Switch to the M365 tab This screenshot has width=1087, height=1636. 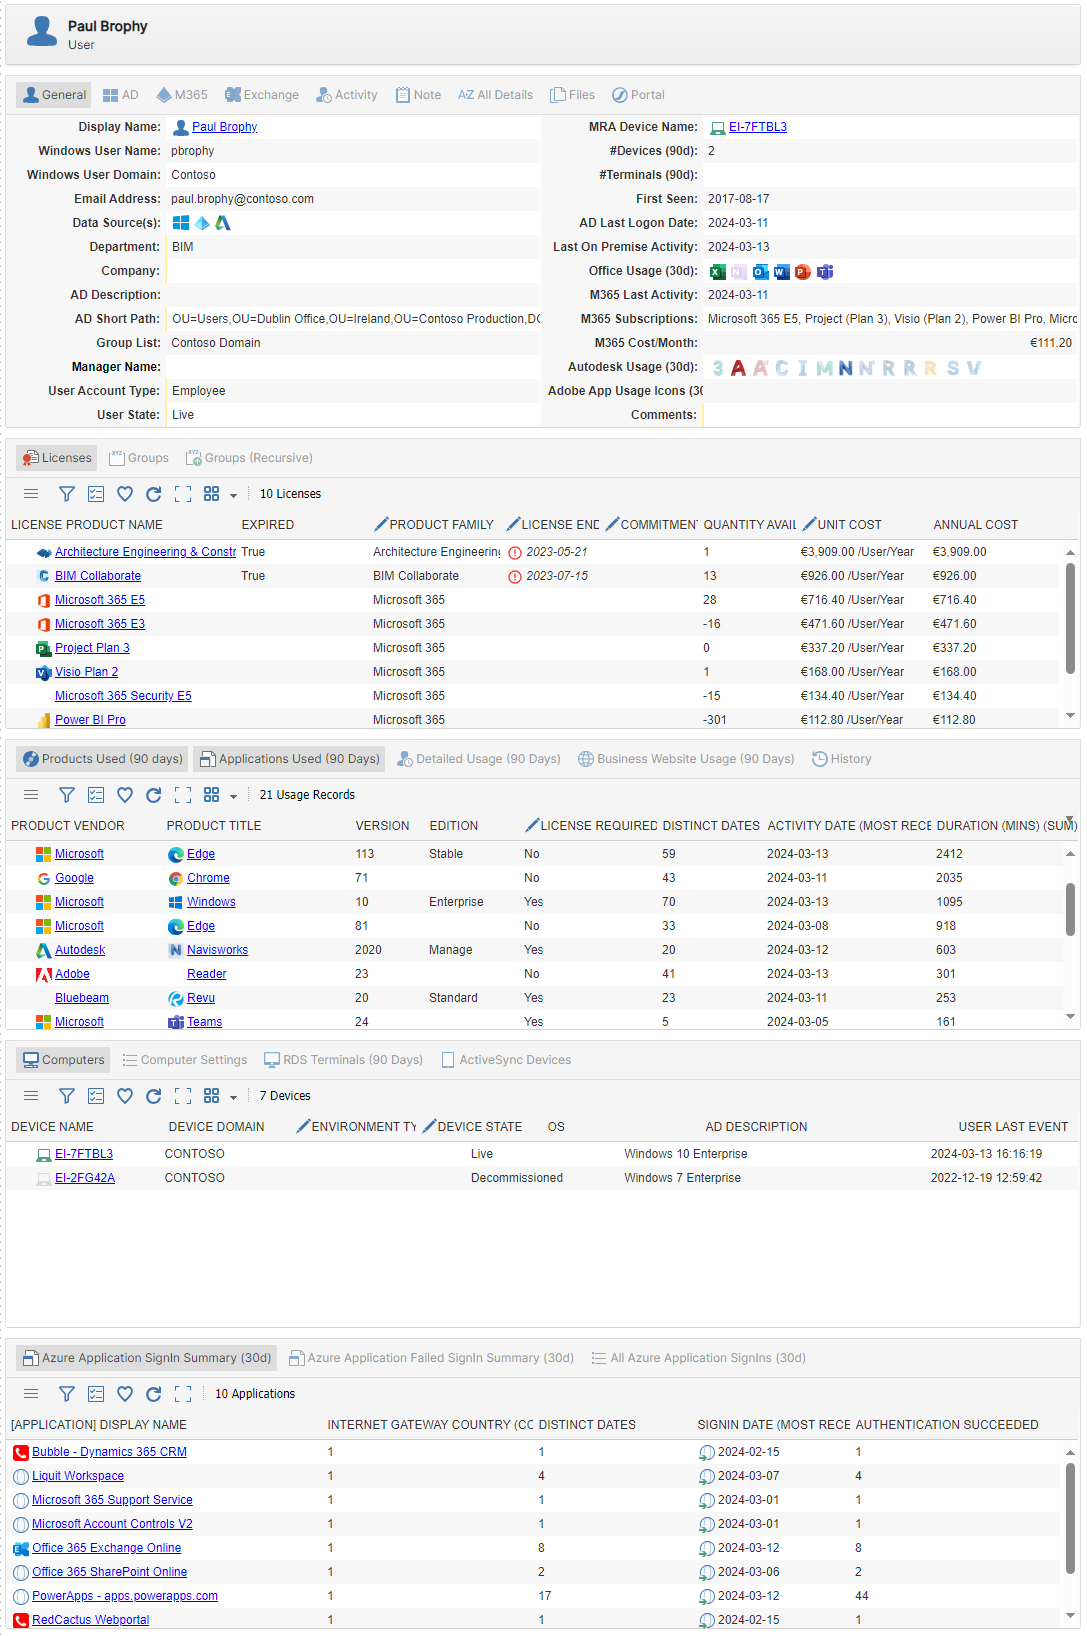pyautogui.click(x=182, y=95)
